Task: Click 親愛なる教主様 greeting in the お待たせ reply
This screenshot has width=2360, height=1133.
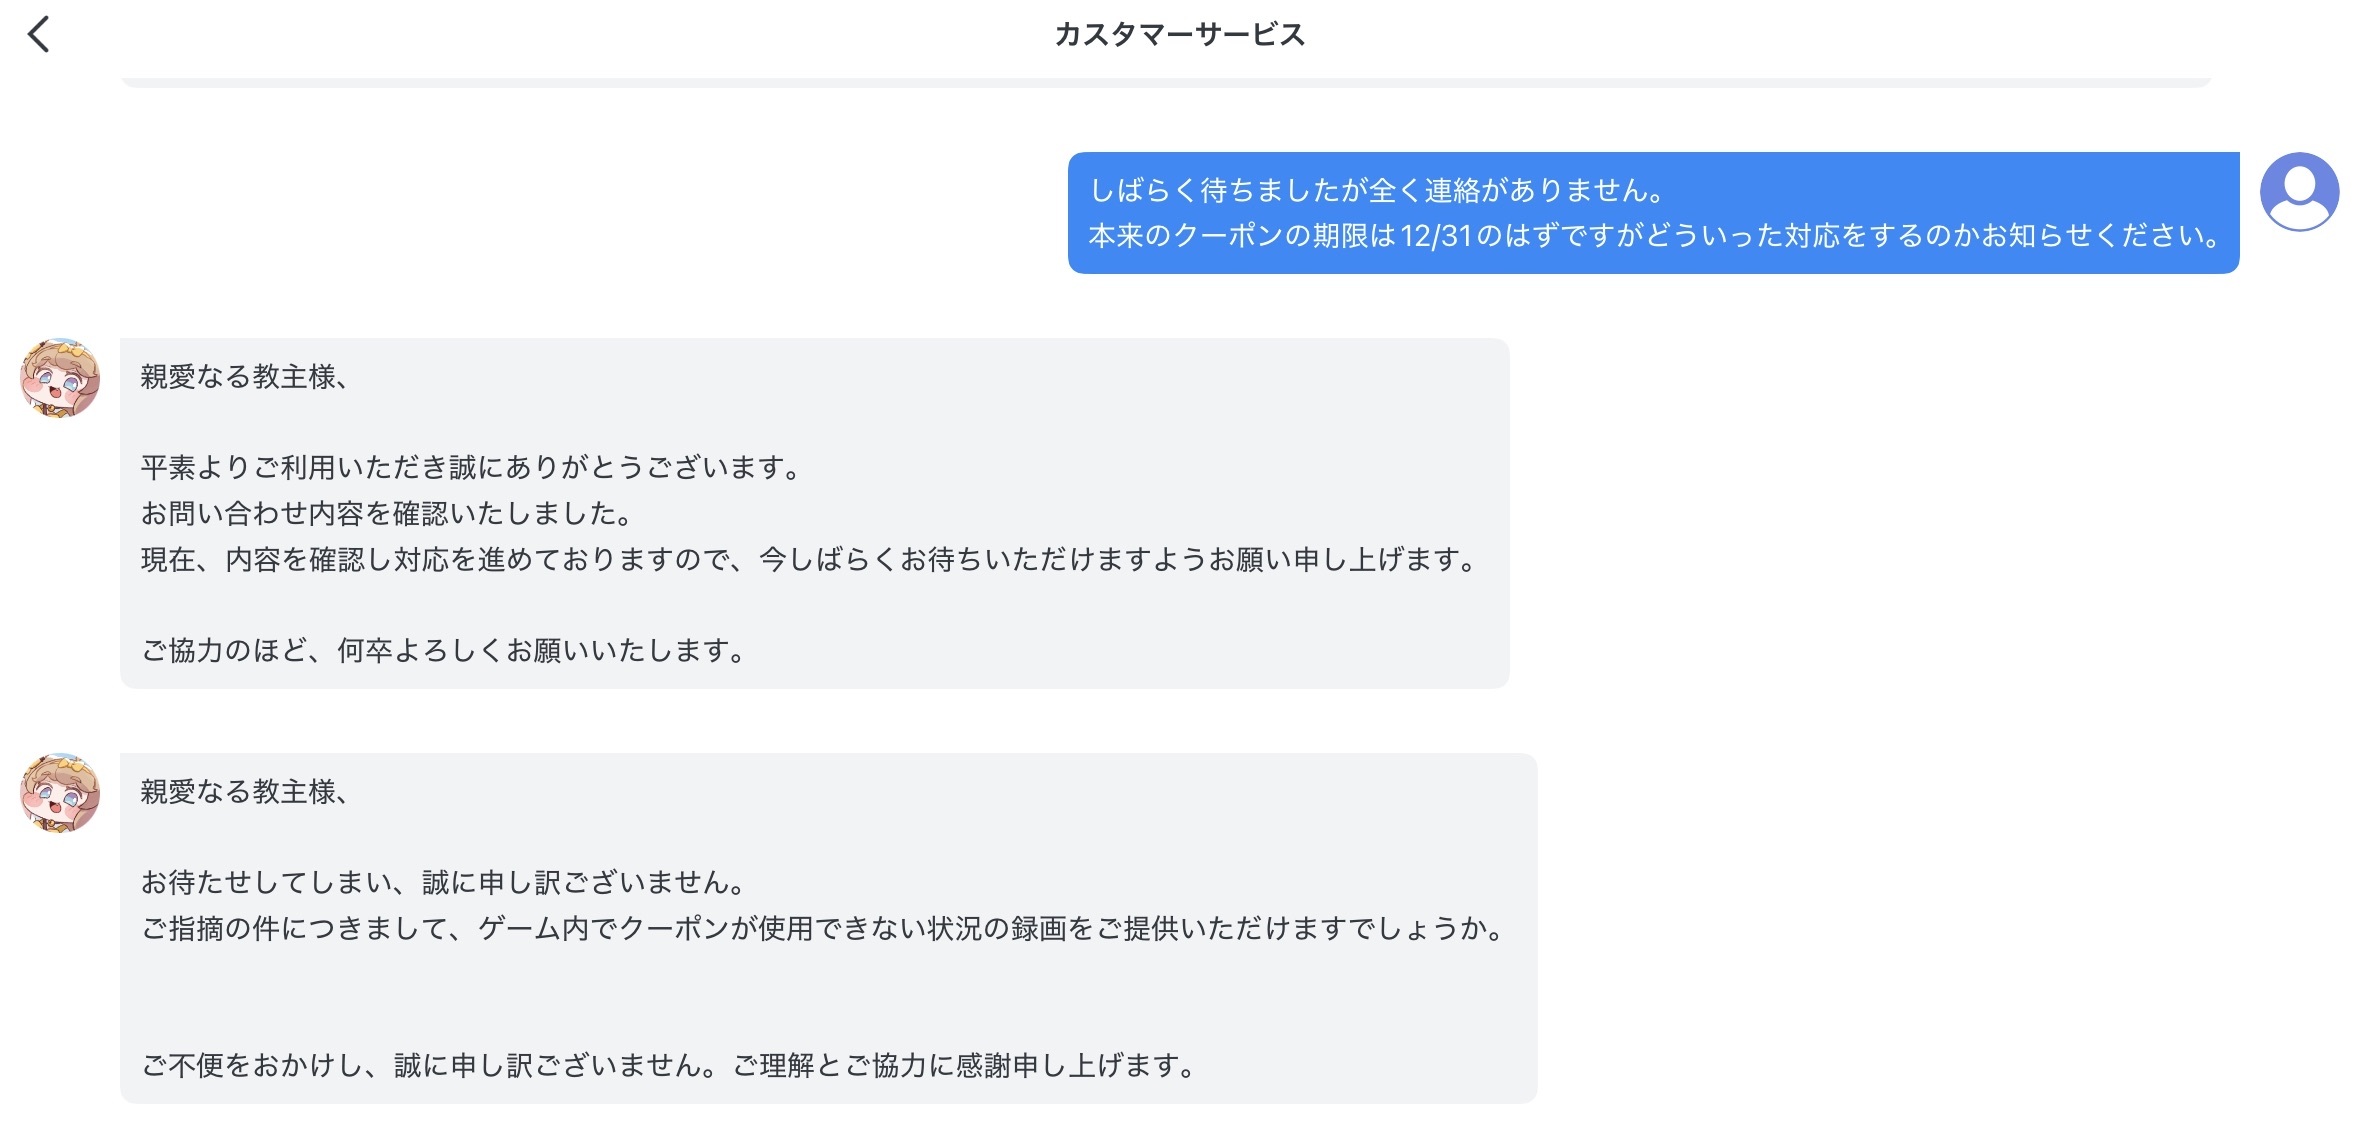Action: 244,792
